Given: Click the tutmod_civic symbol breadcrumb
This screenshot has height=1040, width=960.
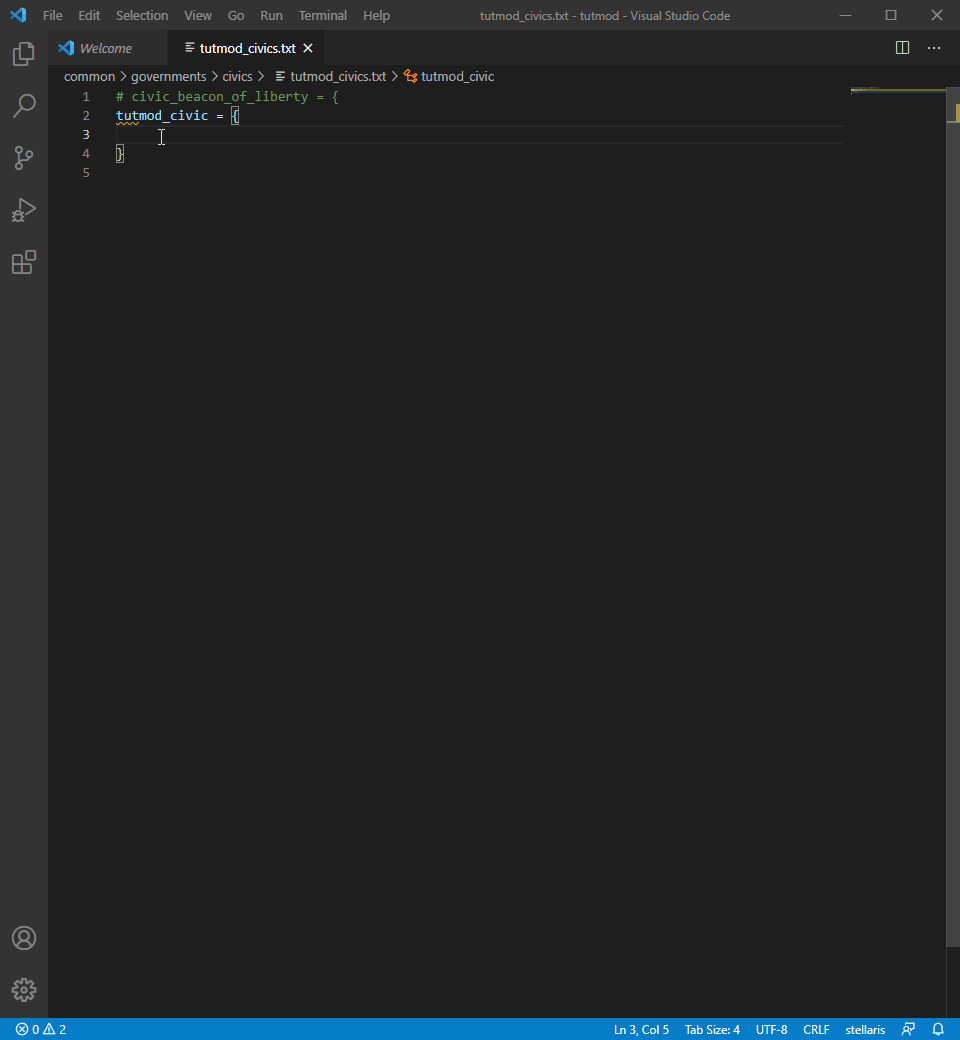Looking at the screenshot, I should 449,76.
